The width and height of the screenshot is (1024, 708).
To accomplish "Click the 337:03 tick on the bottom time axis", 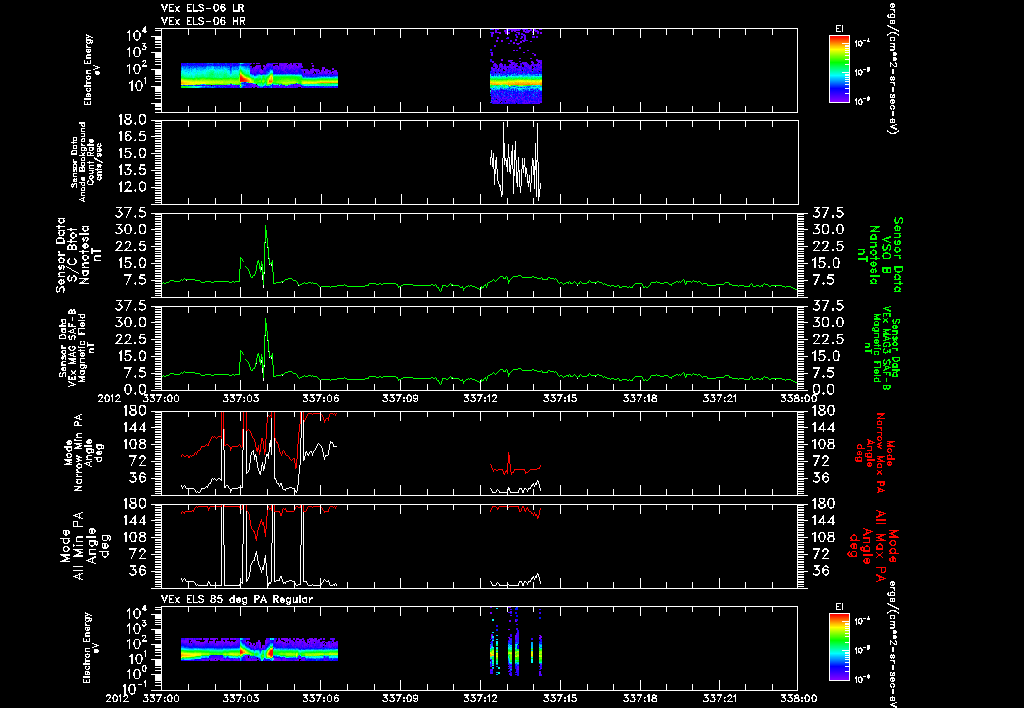I will click(x=240, y=698).
